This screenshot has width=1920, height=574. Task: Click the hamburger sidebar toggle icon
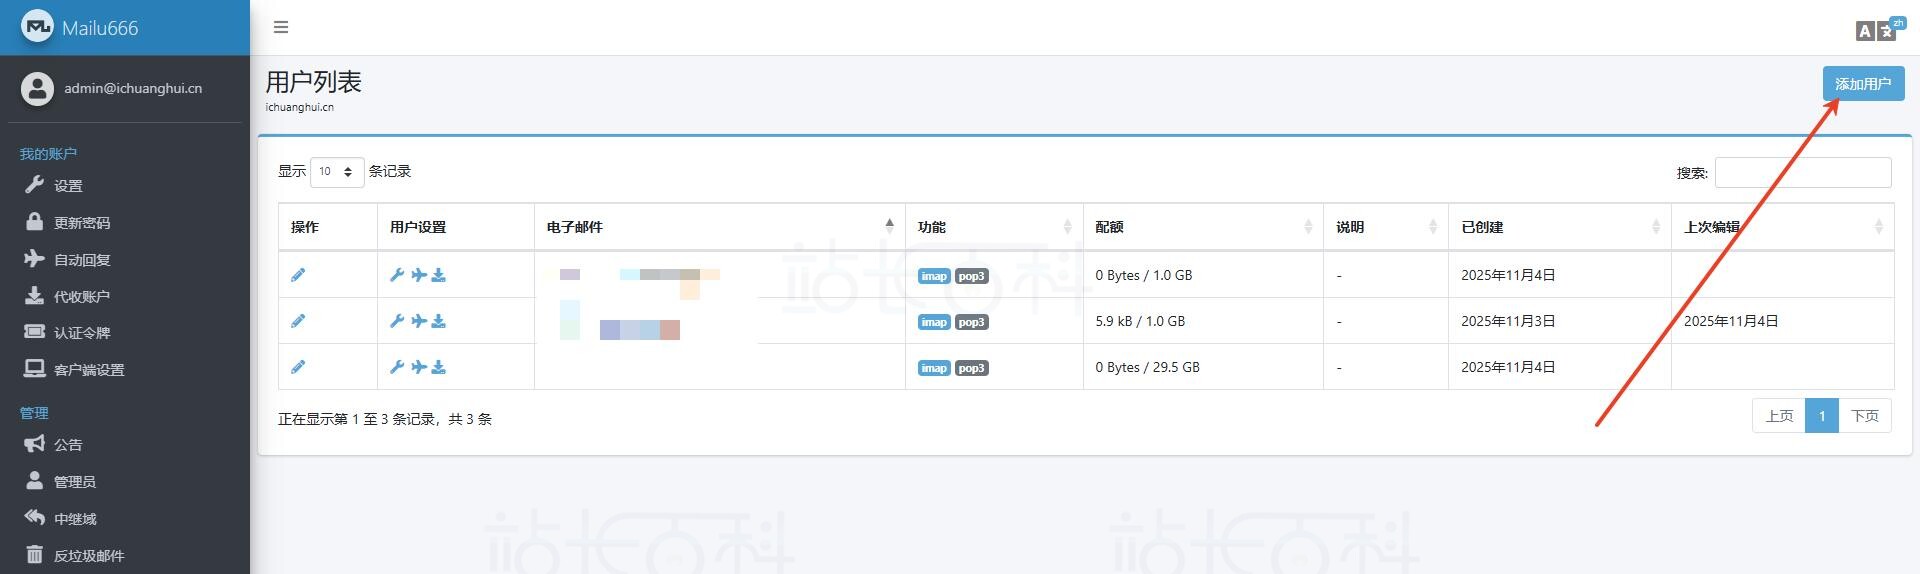click(281, 27)
